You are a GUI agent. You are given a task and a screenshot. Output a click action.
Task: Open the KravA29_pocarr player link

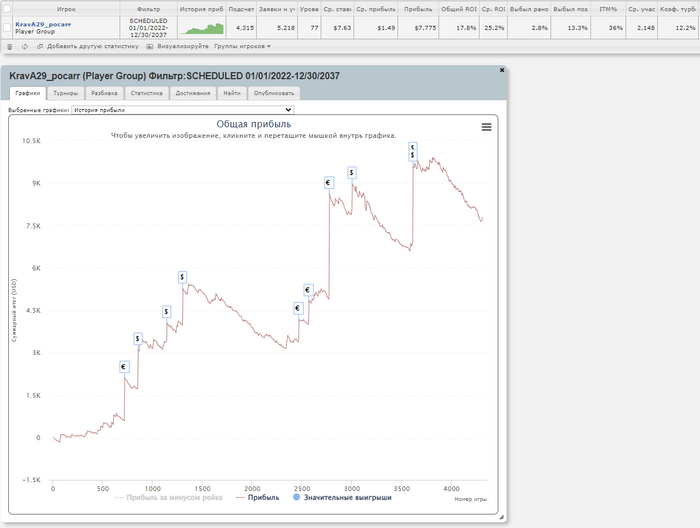coord(43,25)
